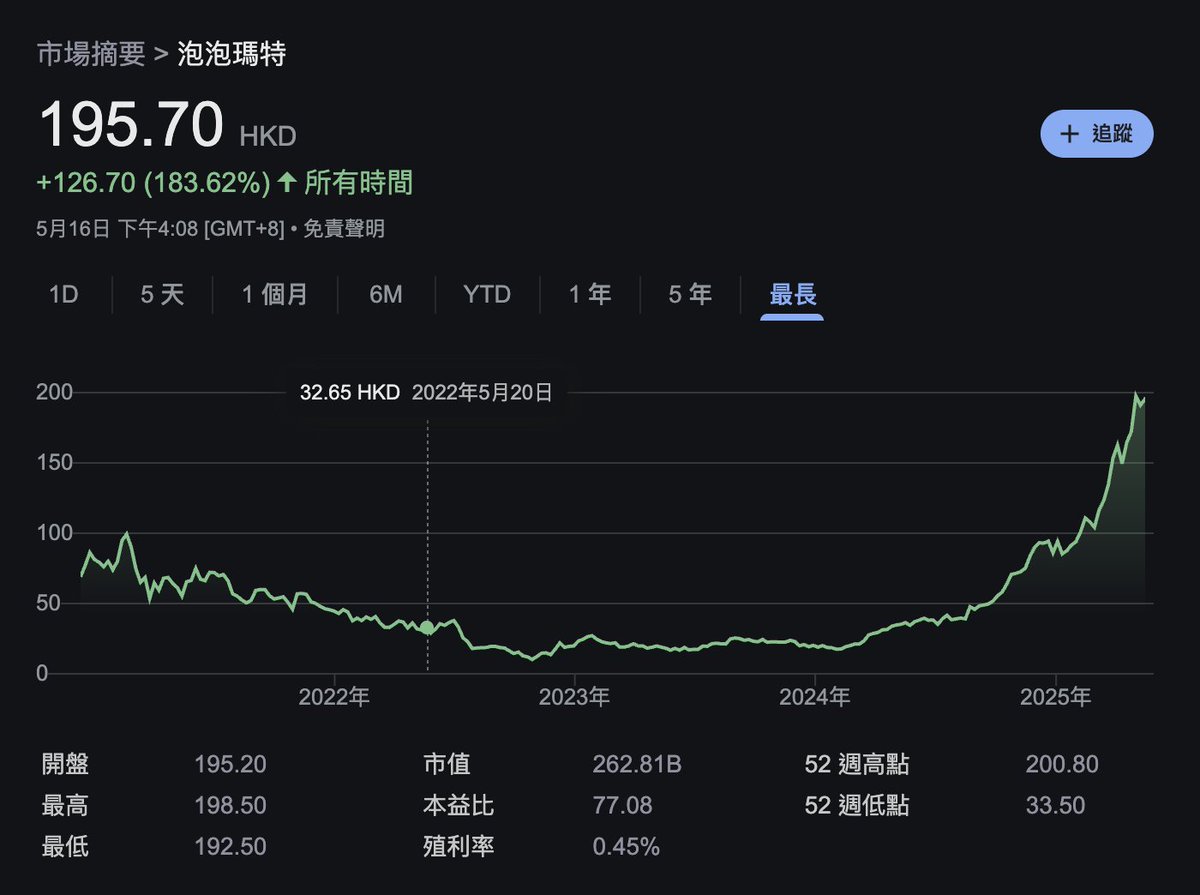The image size is (1200, 895).
Task: Click the 泡泡瑪特 stock name
Action: point(232,54)
